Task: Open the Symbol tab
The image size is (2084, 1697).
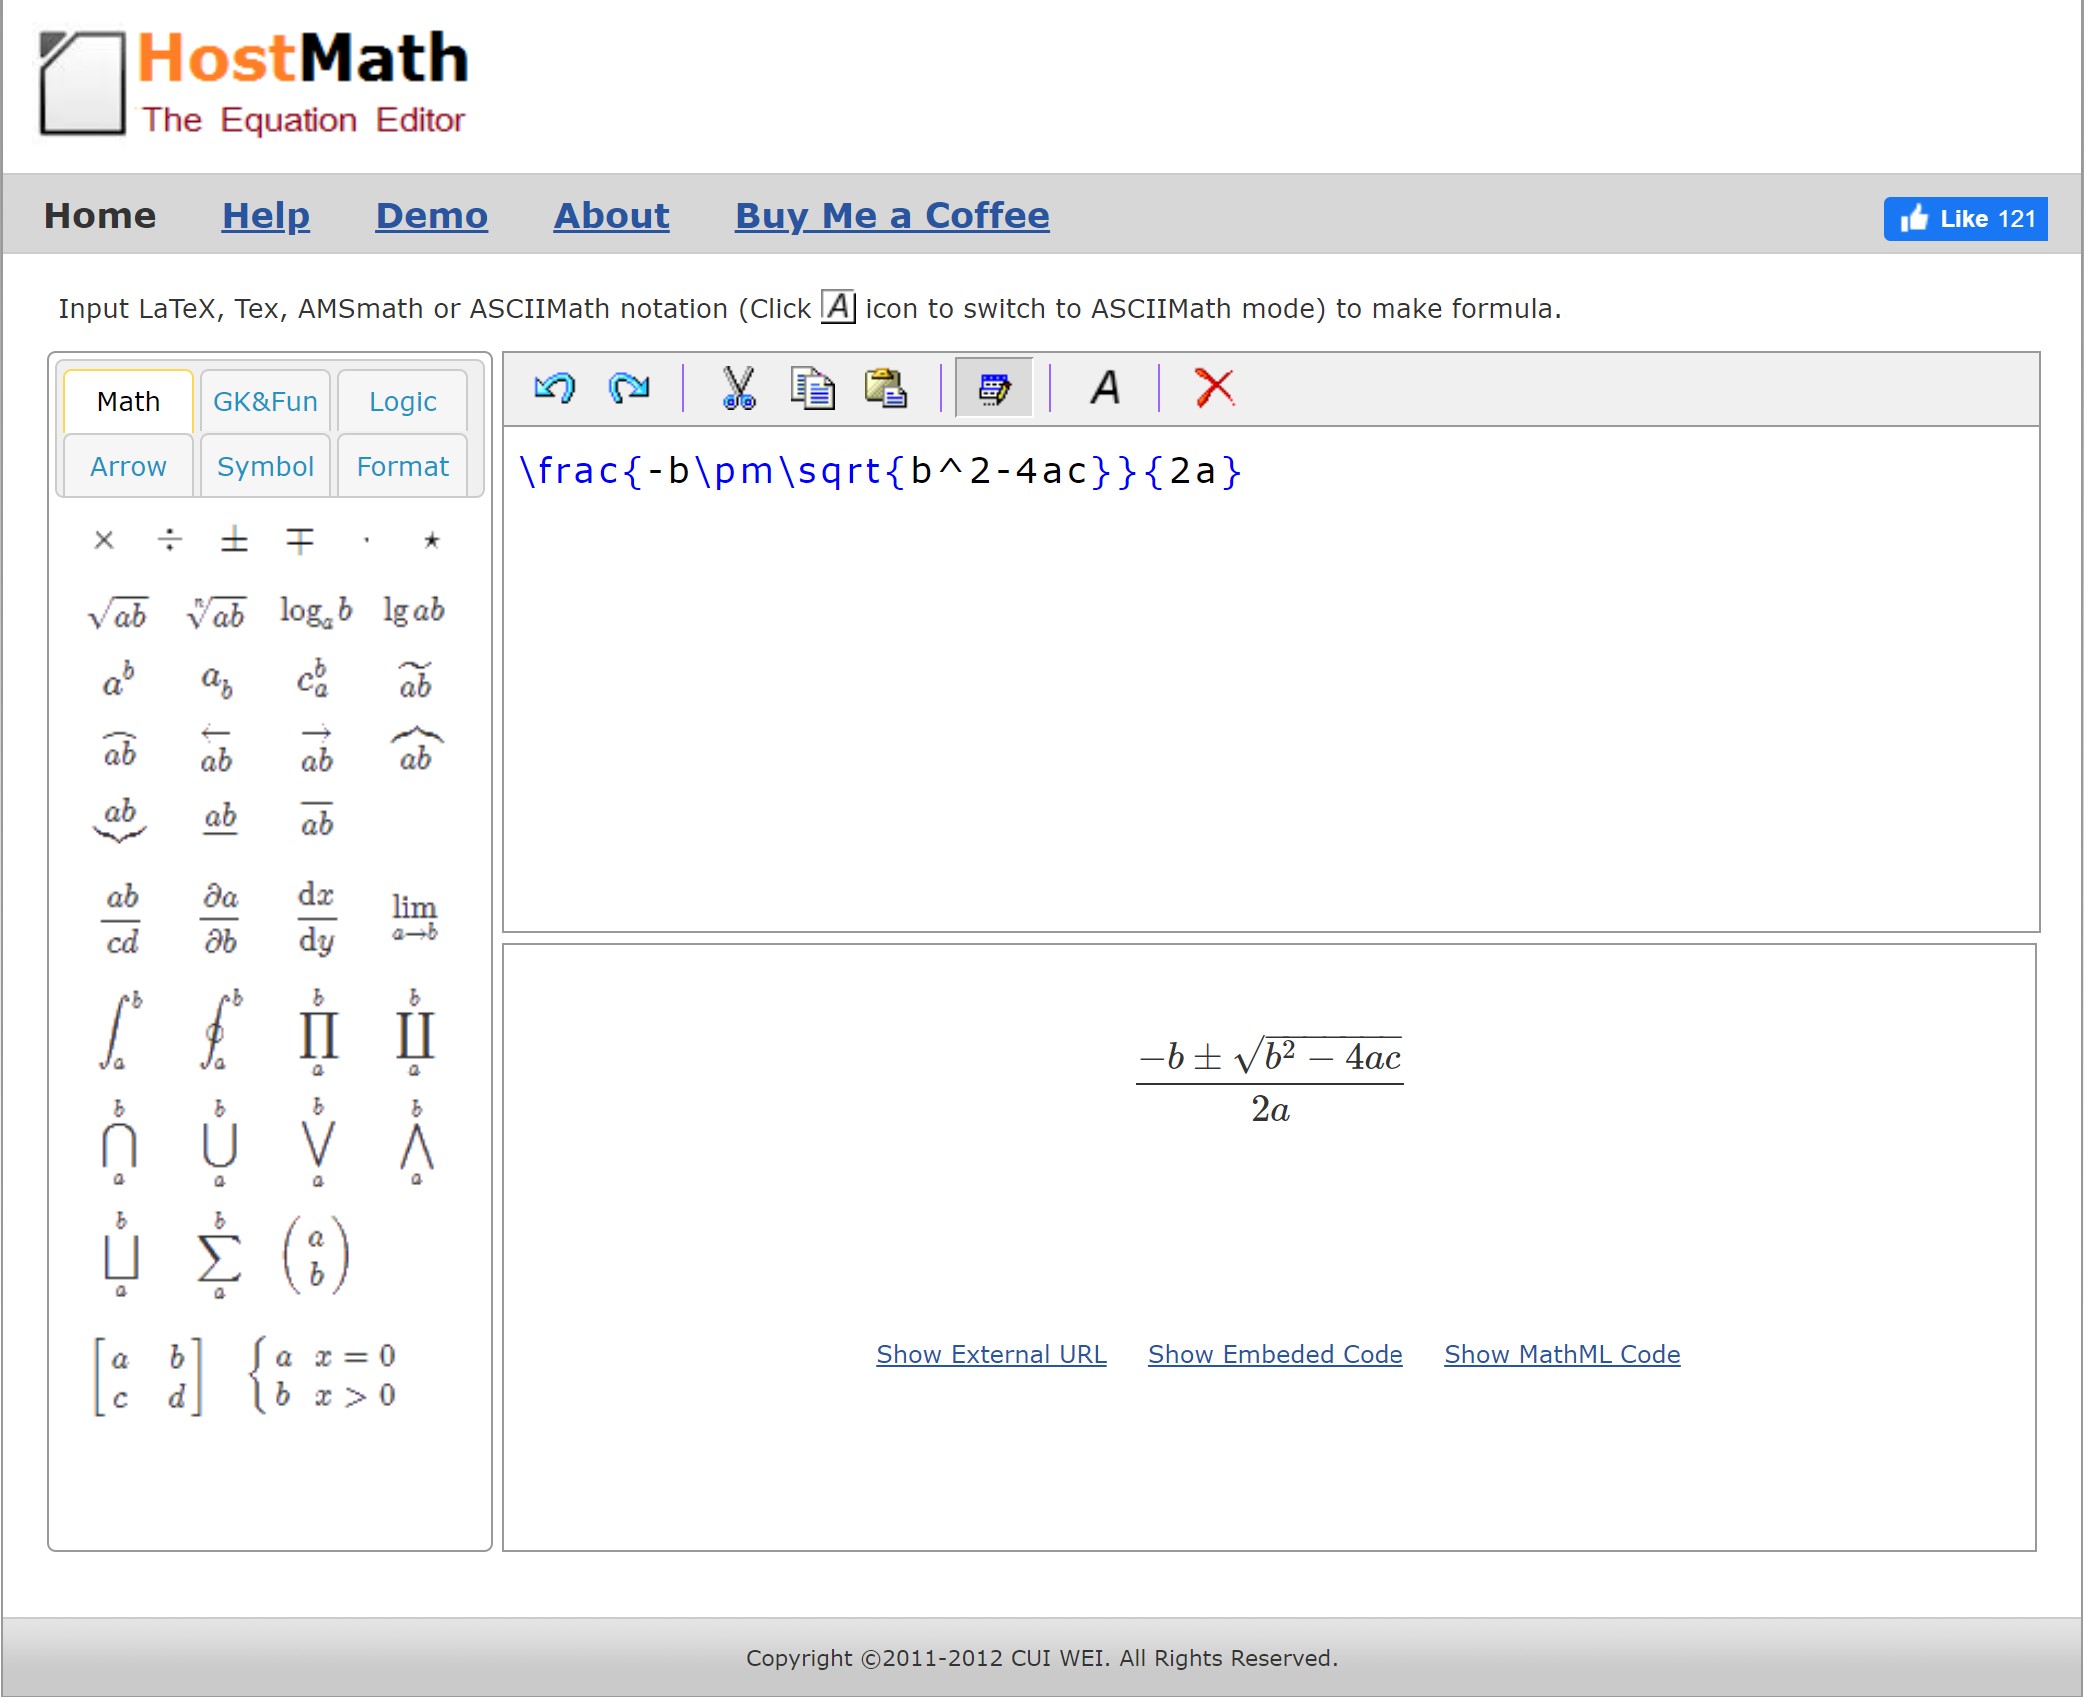Action: tap(265, 467)
